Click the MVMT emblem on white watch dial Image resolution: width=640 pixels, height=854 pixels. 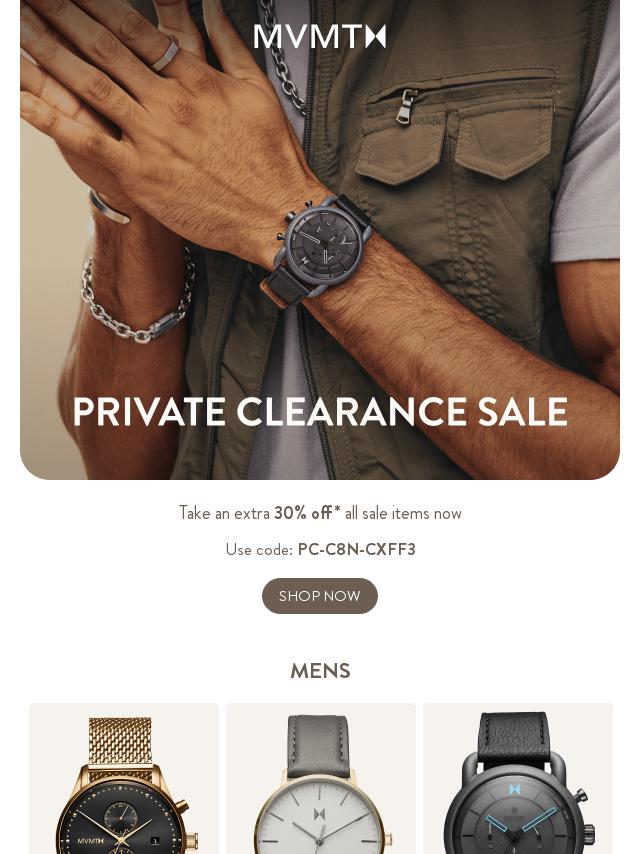(320, 815)
